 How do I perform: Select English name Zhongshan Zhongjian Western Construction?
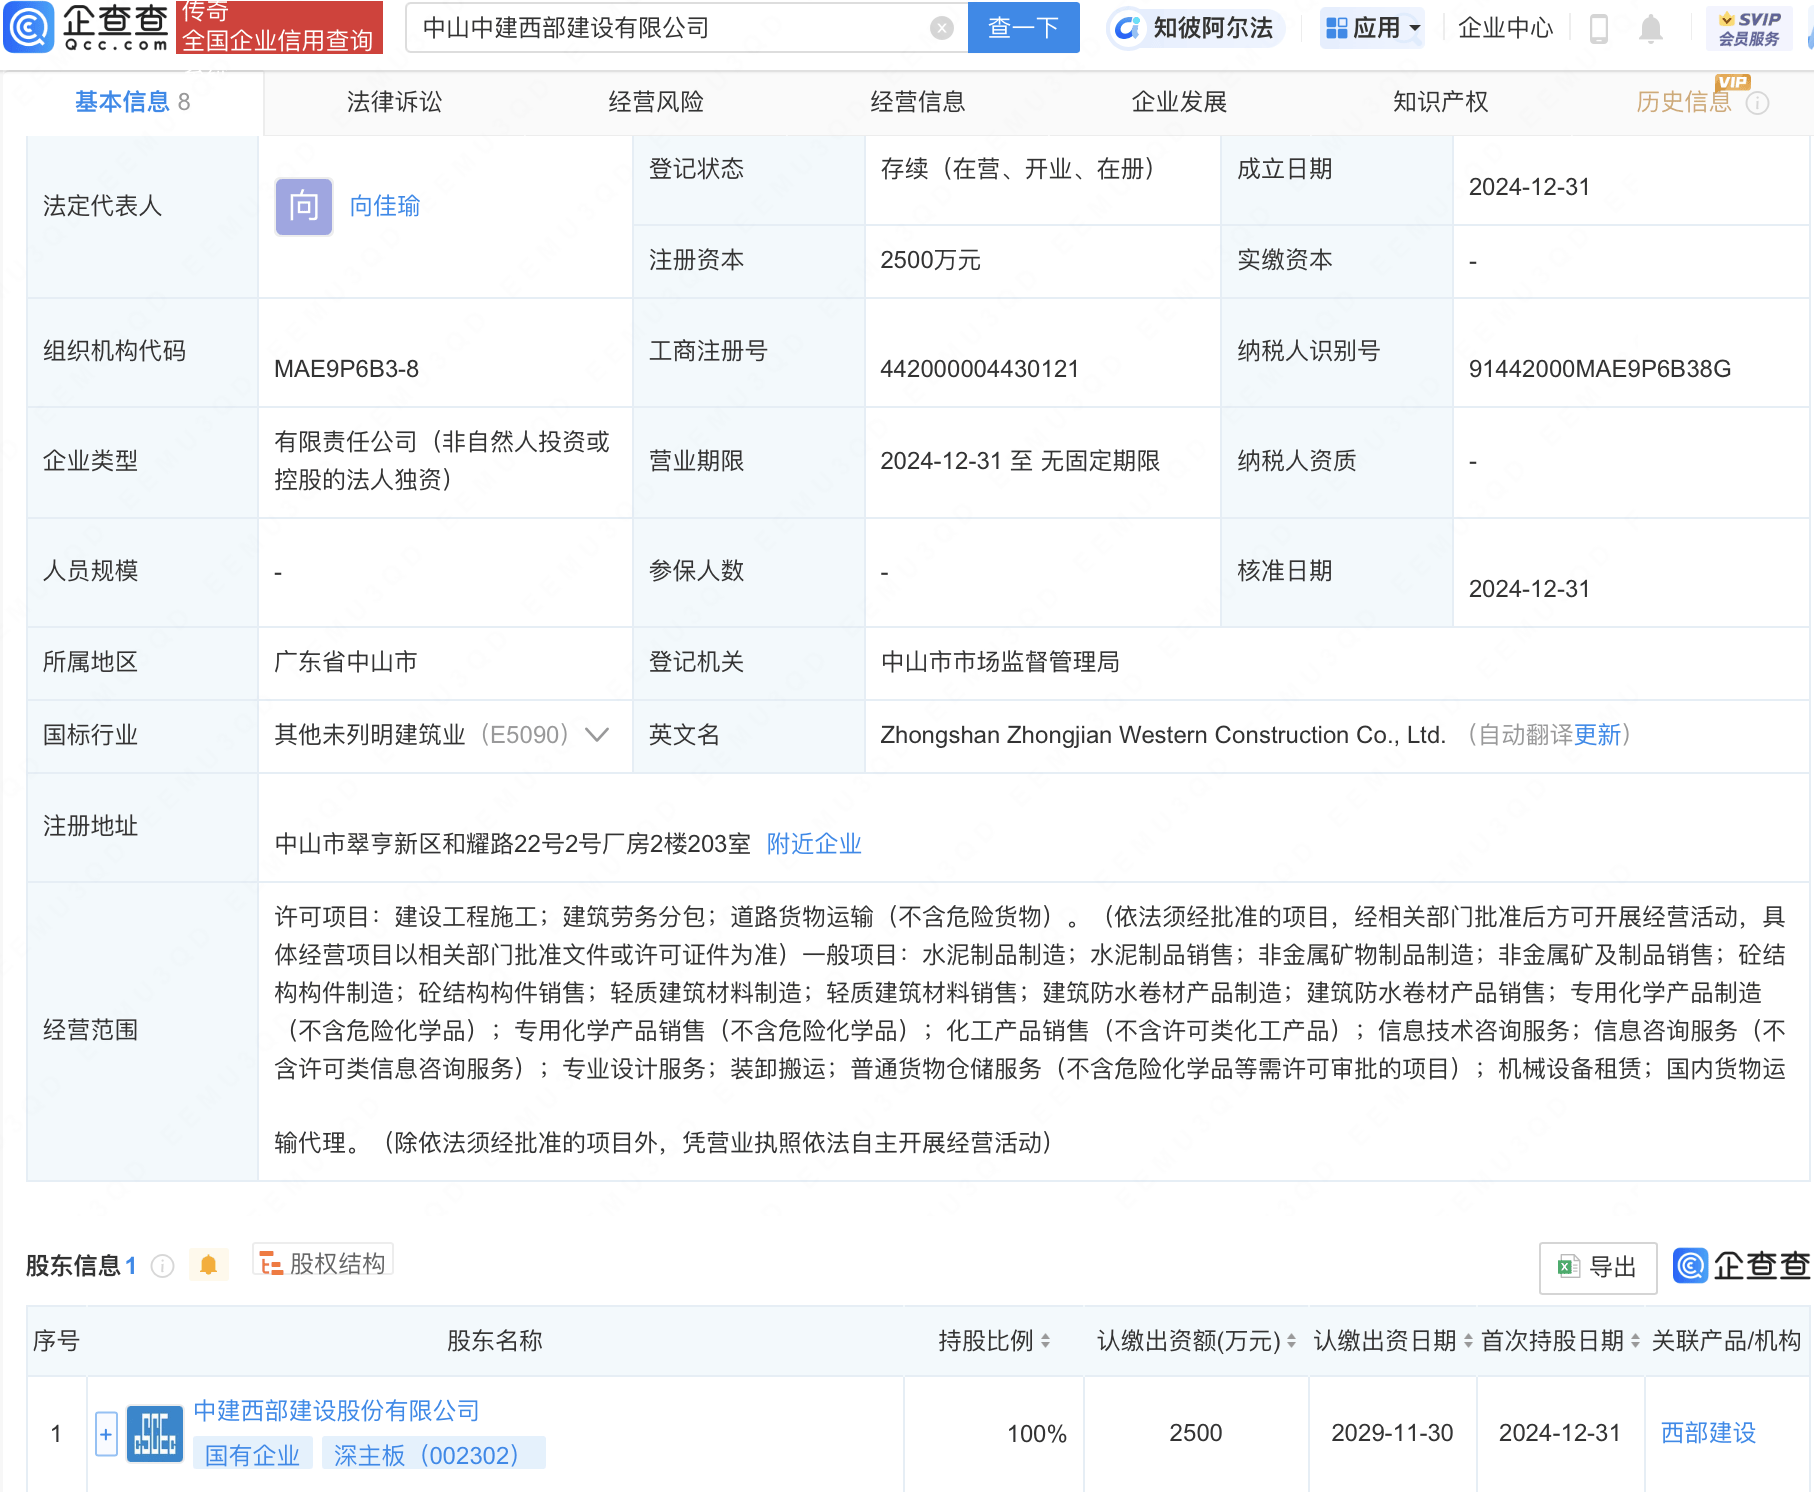[1163, 735]
